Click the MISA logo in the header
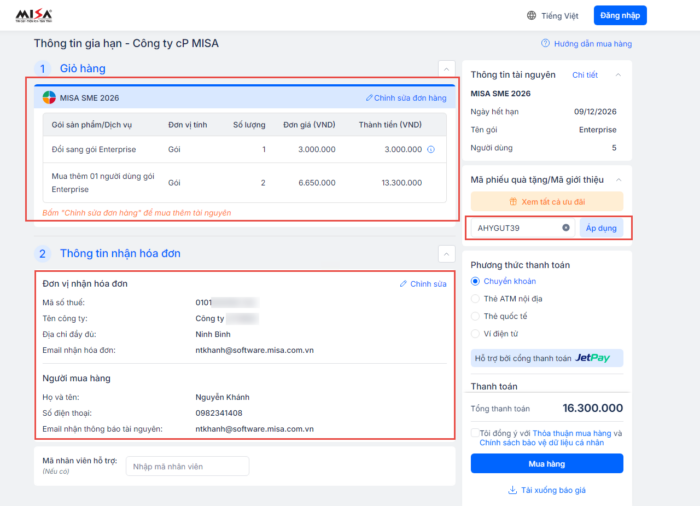 [x=35, y=16]
